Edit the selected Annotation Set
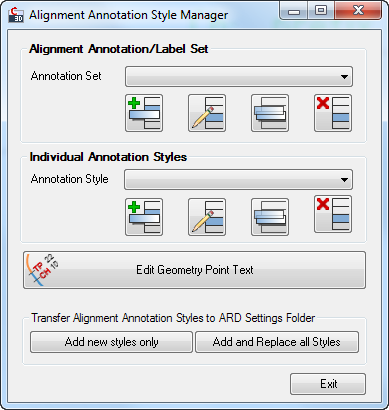 pyautogui.click(x=207, y=113)
